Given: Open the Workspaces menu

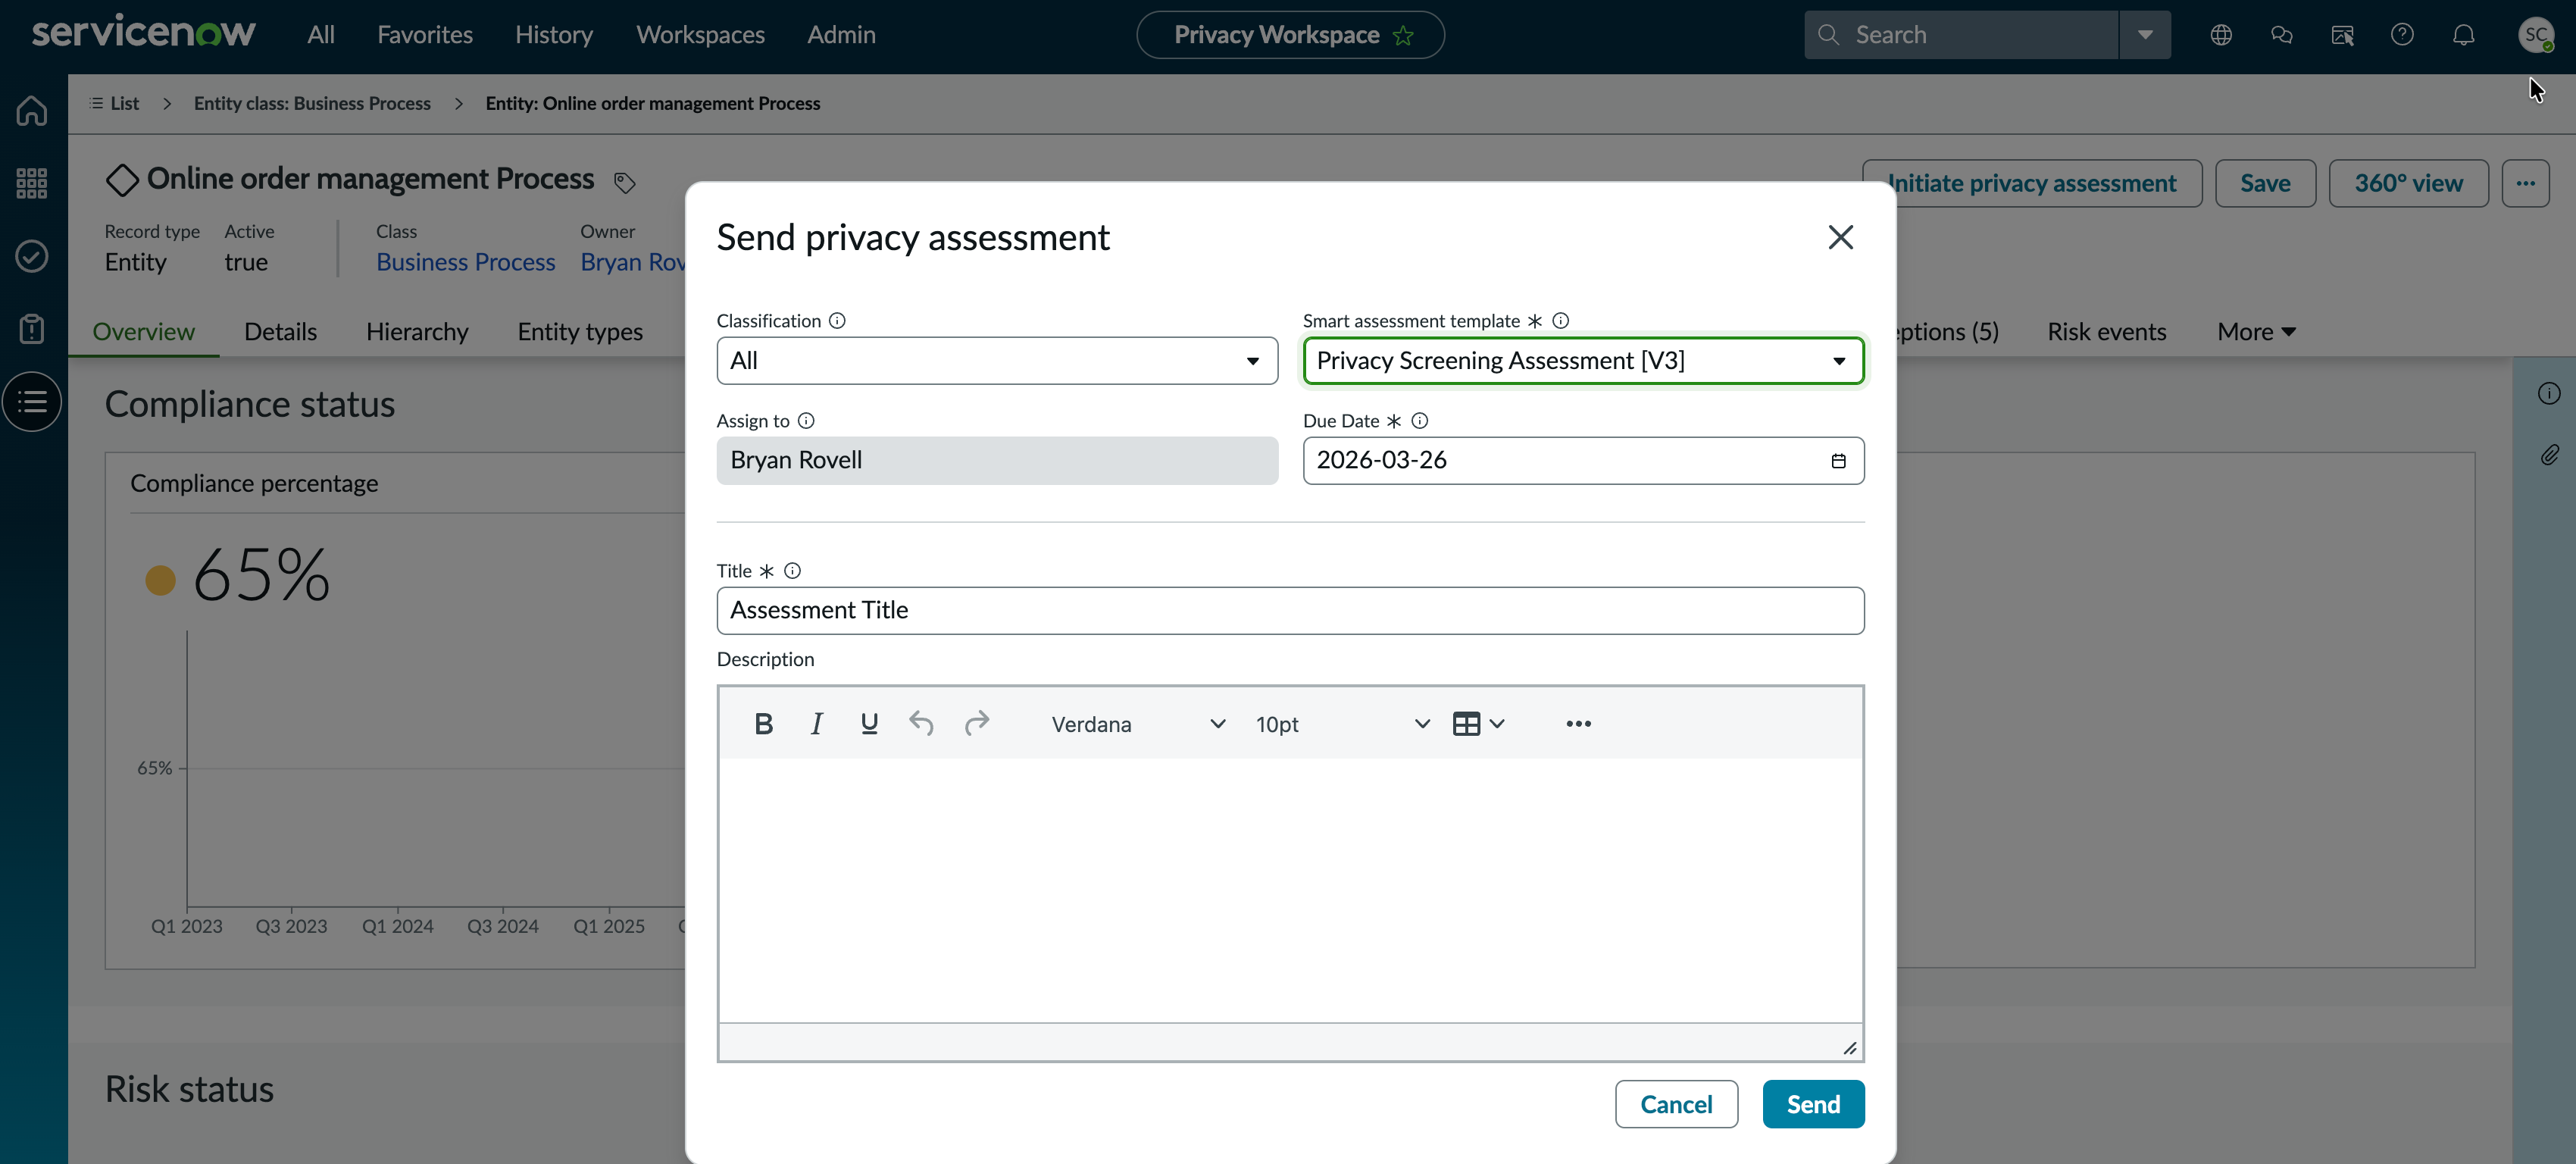Looking at the screenshot, I should click(x=700, y=35).
